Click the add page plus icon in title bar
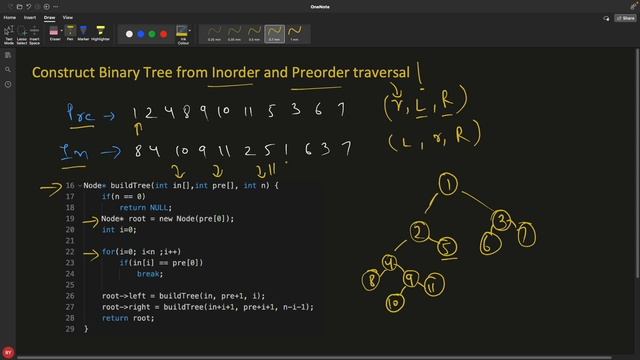 pyautogui.click(x=47, y=7)
